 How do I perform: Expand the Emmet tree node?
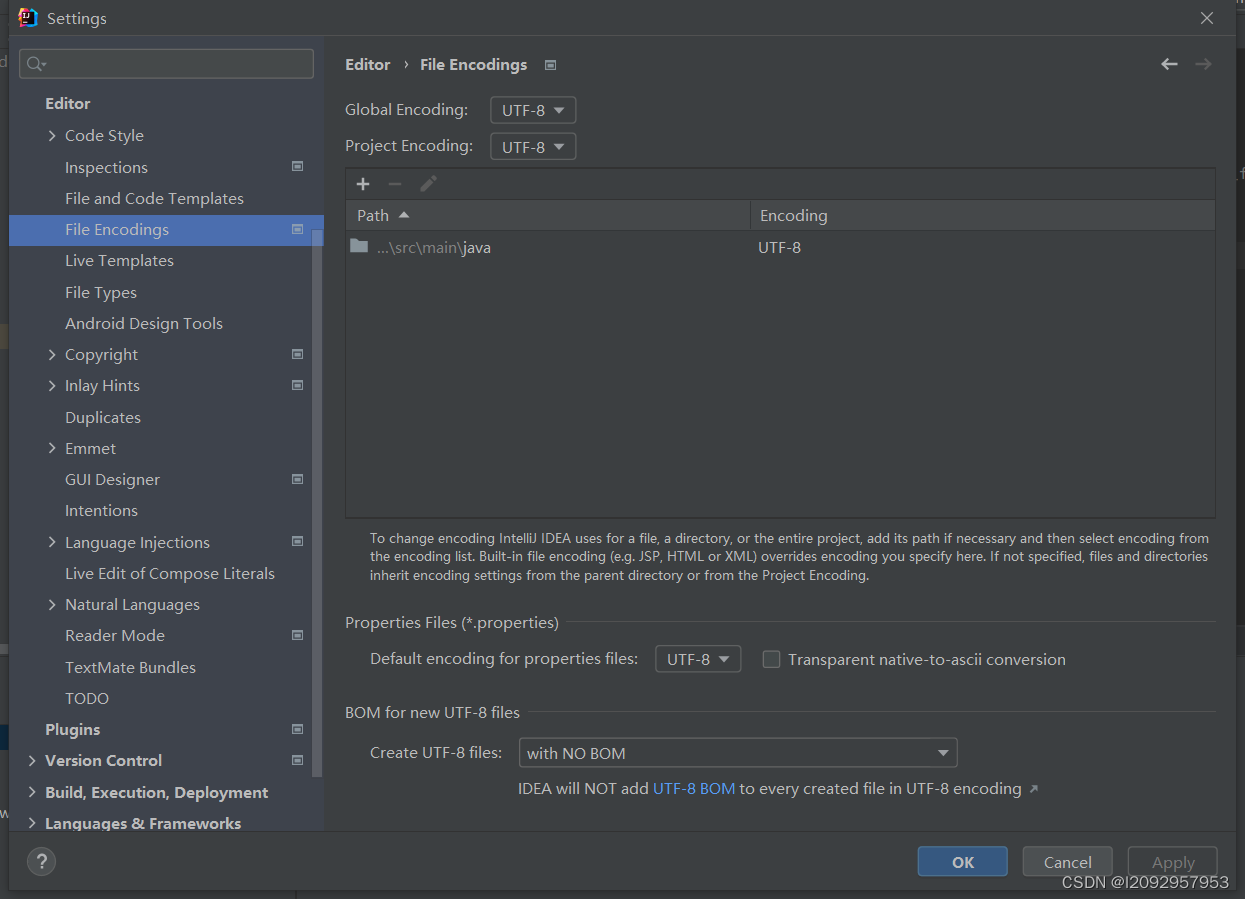52,448
